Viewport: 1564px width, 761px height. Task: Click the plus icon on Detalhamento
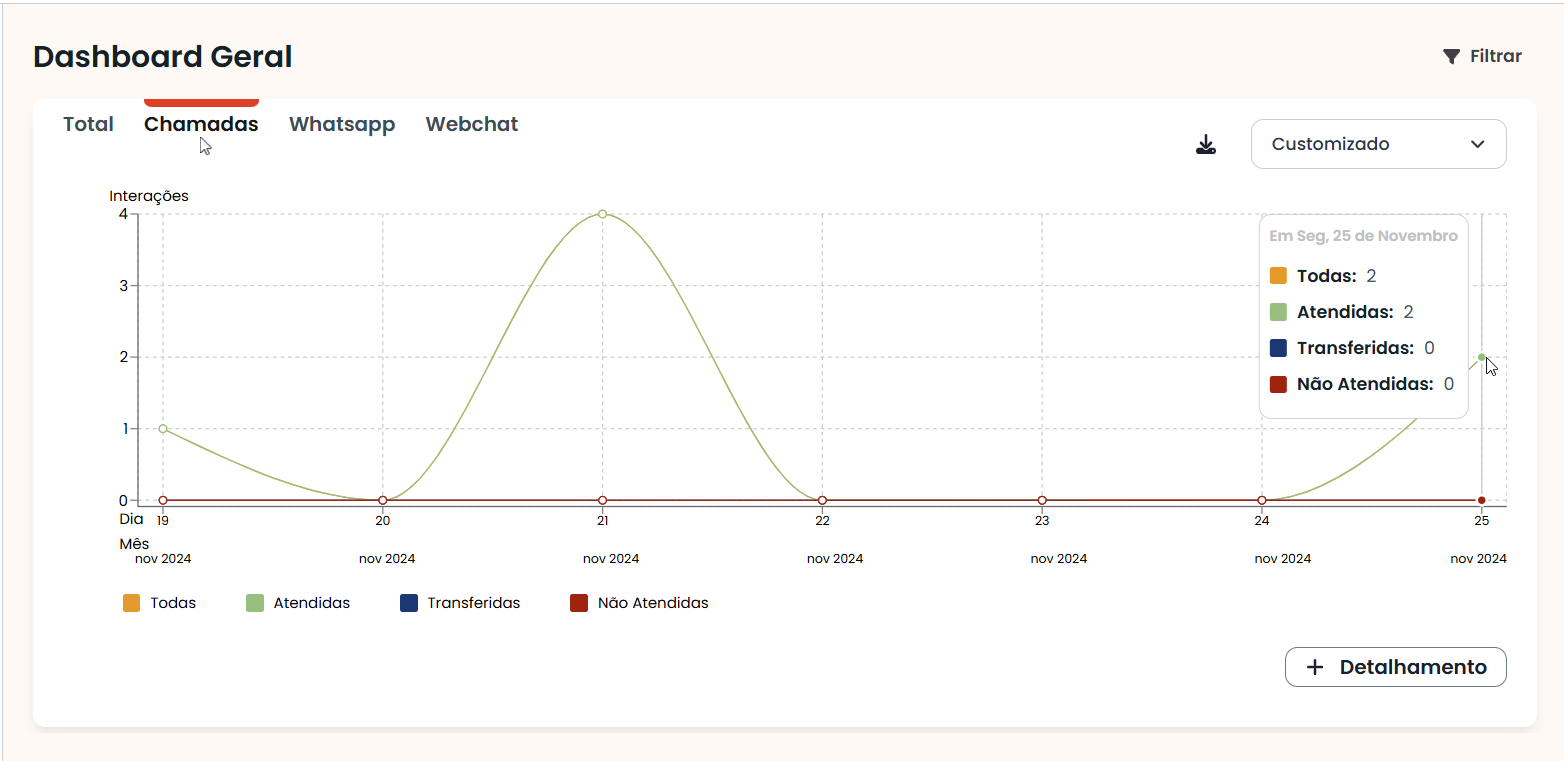pos(1315,668)
